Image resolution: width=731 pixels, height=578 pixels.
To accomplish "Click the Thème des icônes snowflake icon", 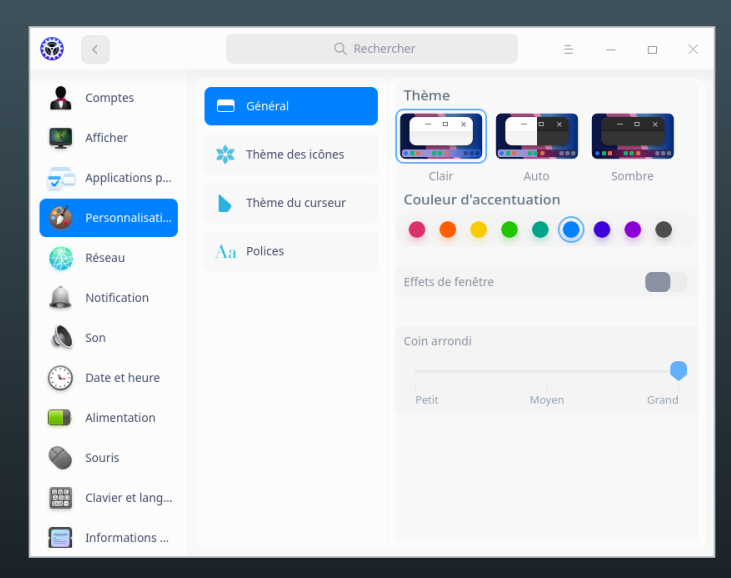I will 225,154.
